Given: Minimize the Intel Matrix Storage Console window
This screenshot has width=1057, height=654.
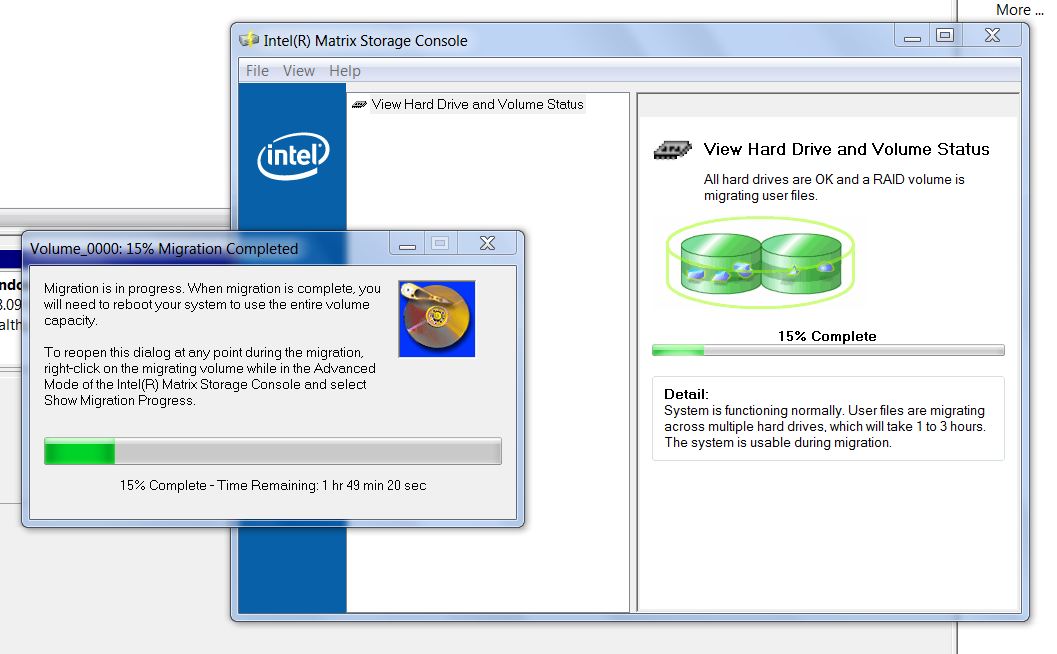Looking at the screenshot, I should tap(912, 36).
